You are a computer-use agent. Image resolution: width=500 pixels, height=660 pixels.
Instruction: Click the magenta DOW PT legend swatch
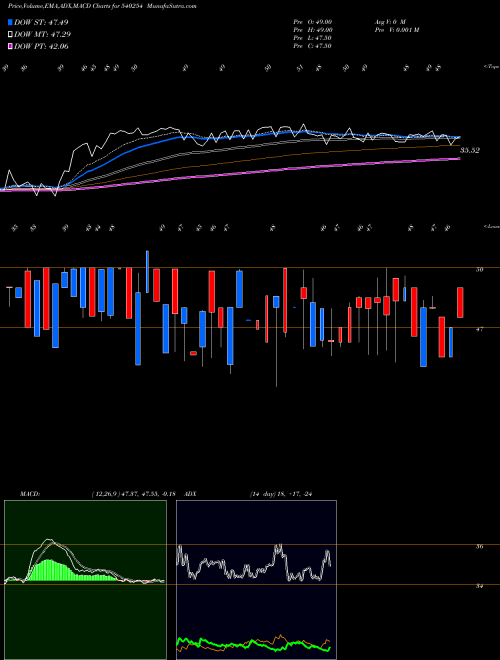(11, 46)
